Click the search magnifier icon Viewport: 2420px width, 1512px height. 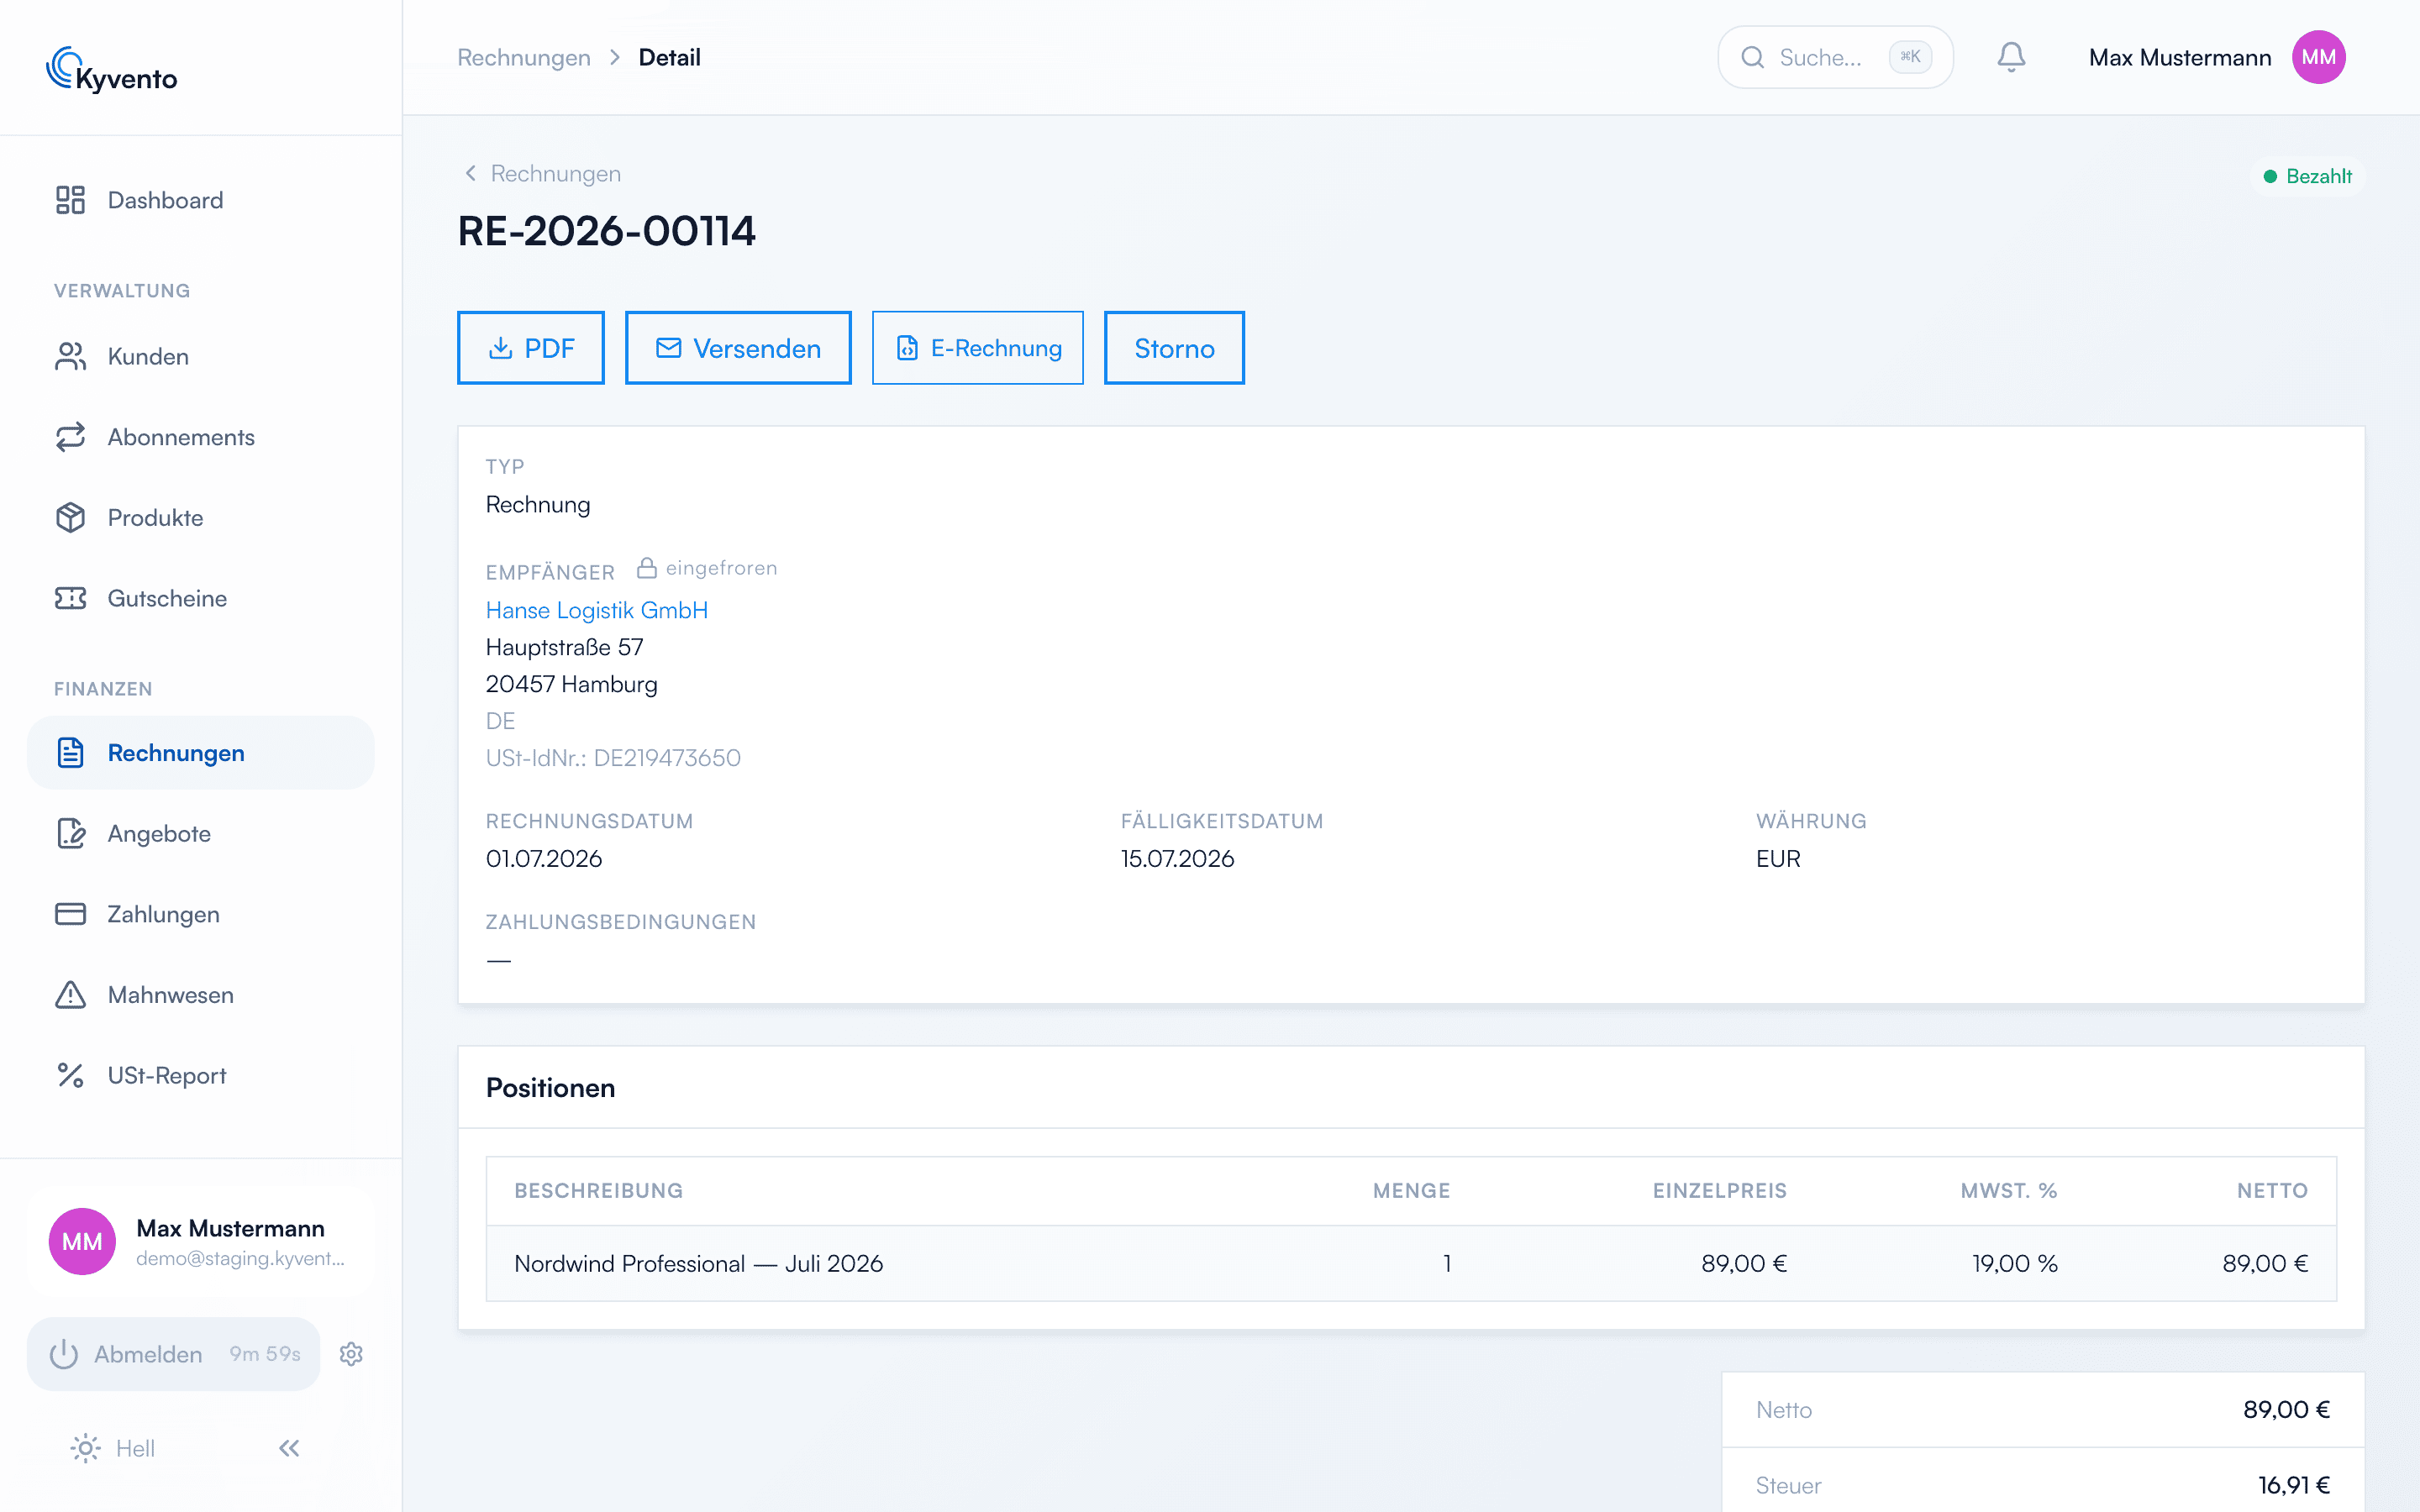pos(1752,57)
